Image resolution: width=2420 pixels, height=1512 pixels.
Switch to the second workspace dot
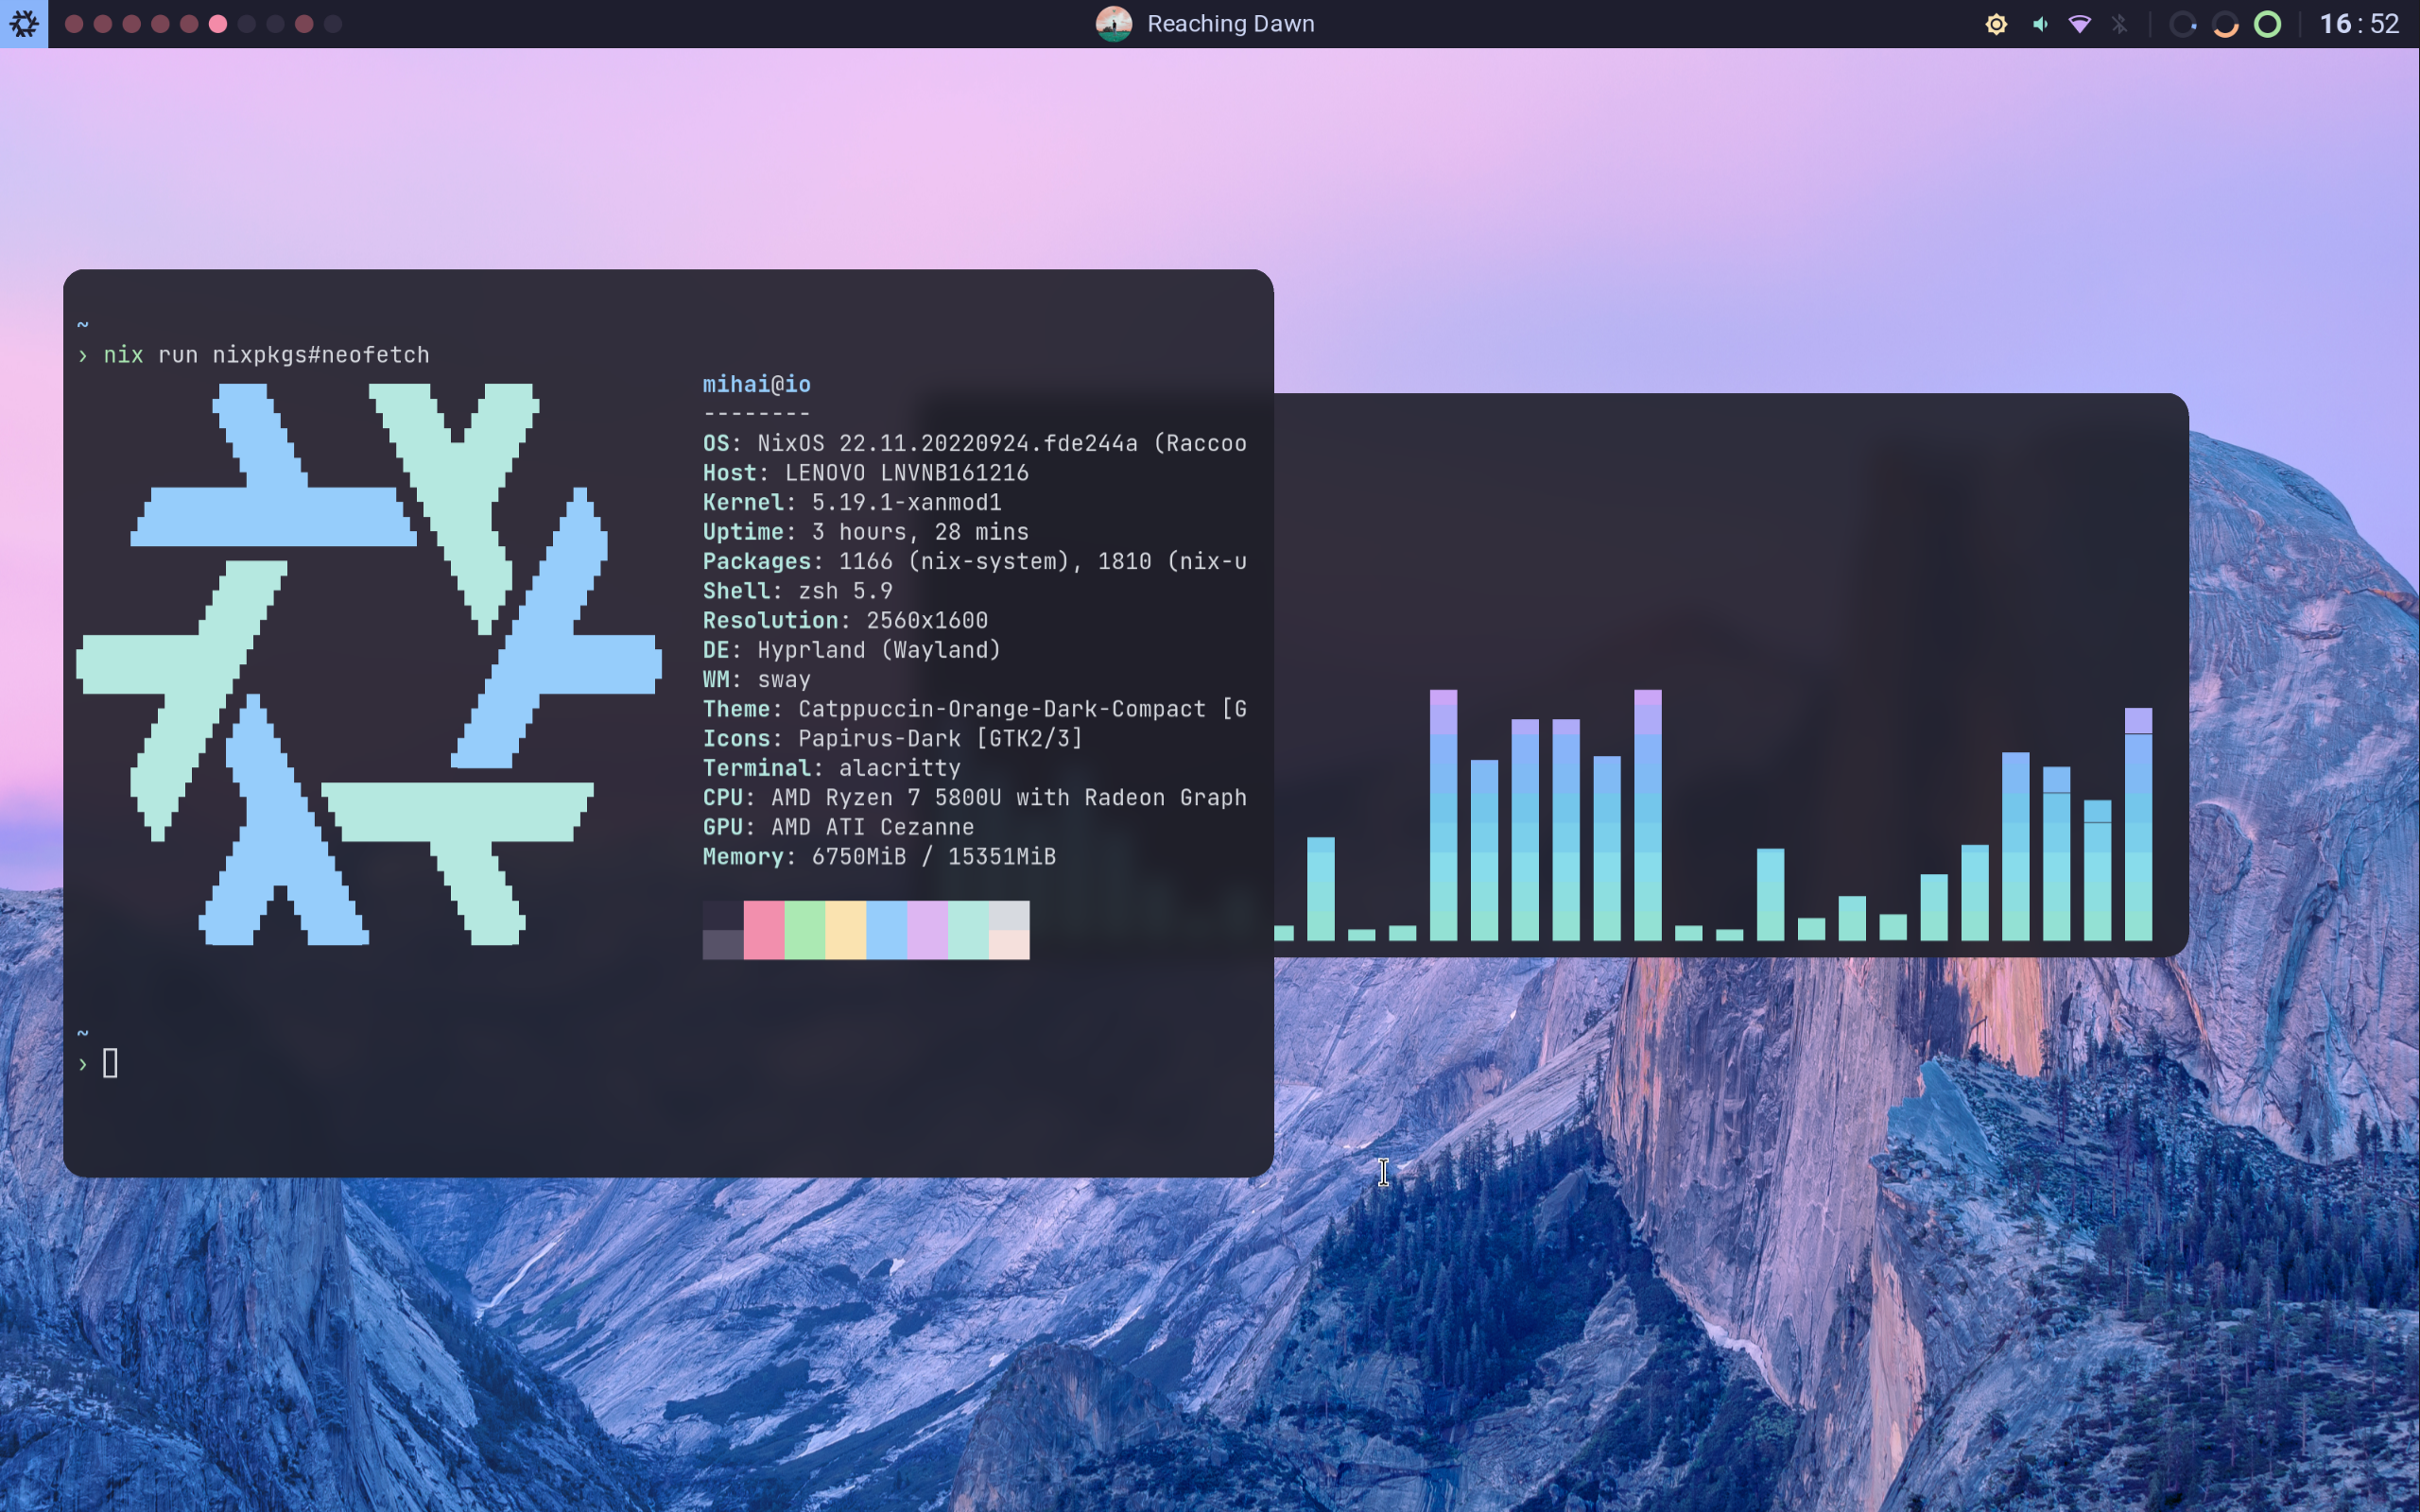103,24
